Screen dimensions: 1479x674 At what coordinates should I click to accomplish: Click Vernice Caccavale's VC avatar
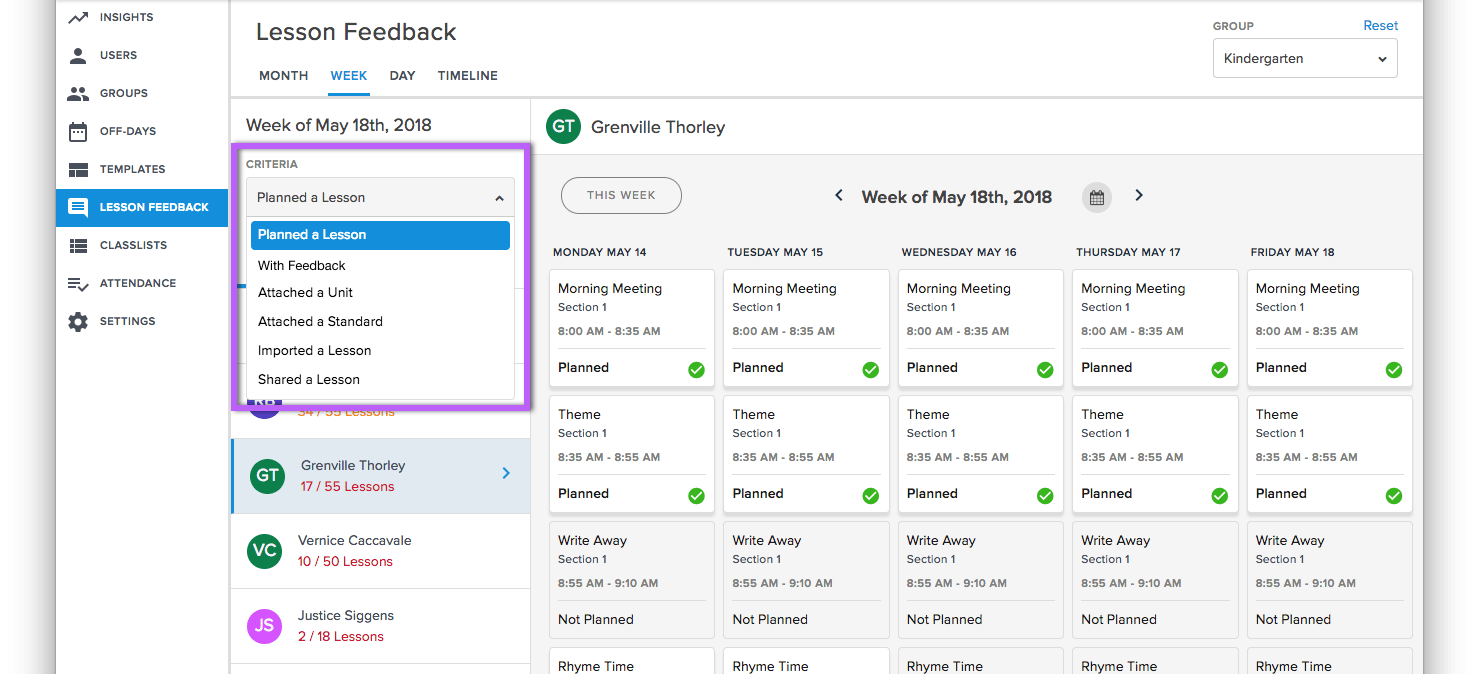[x=265, y=551]
